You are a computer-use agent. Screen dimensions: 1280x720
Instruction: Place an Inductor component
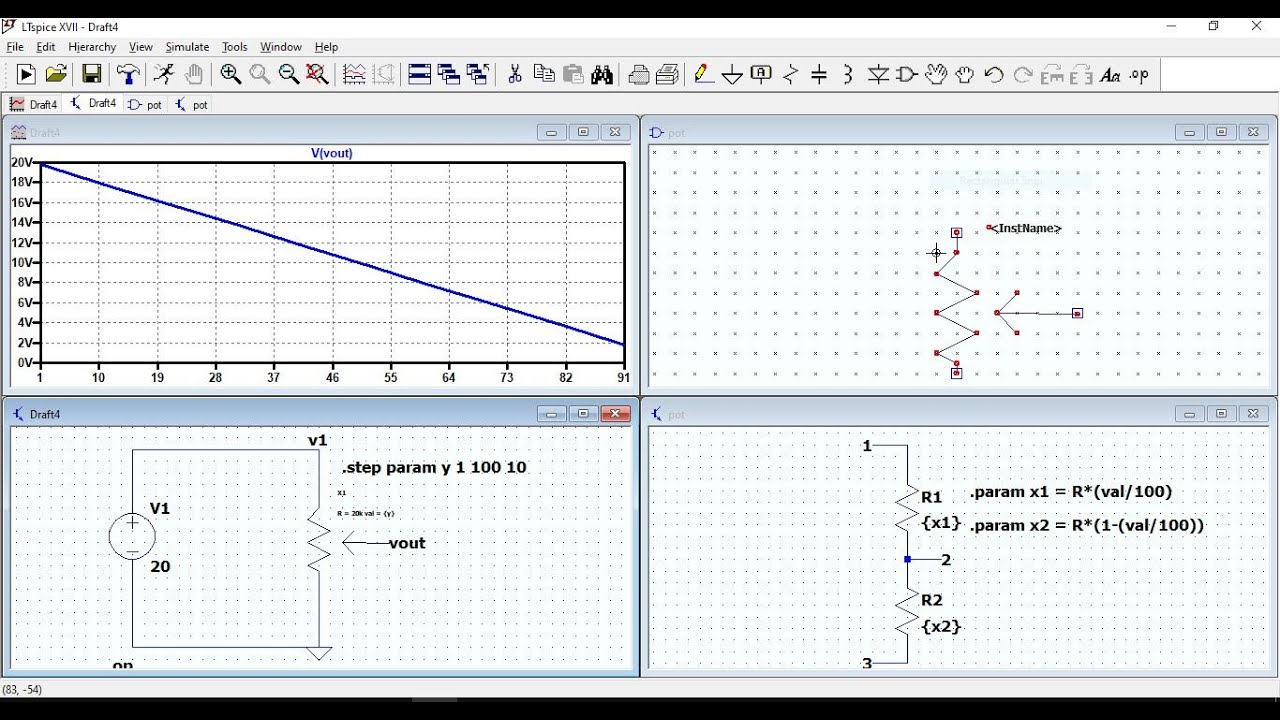(x=849, y=74)
